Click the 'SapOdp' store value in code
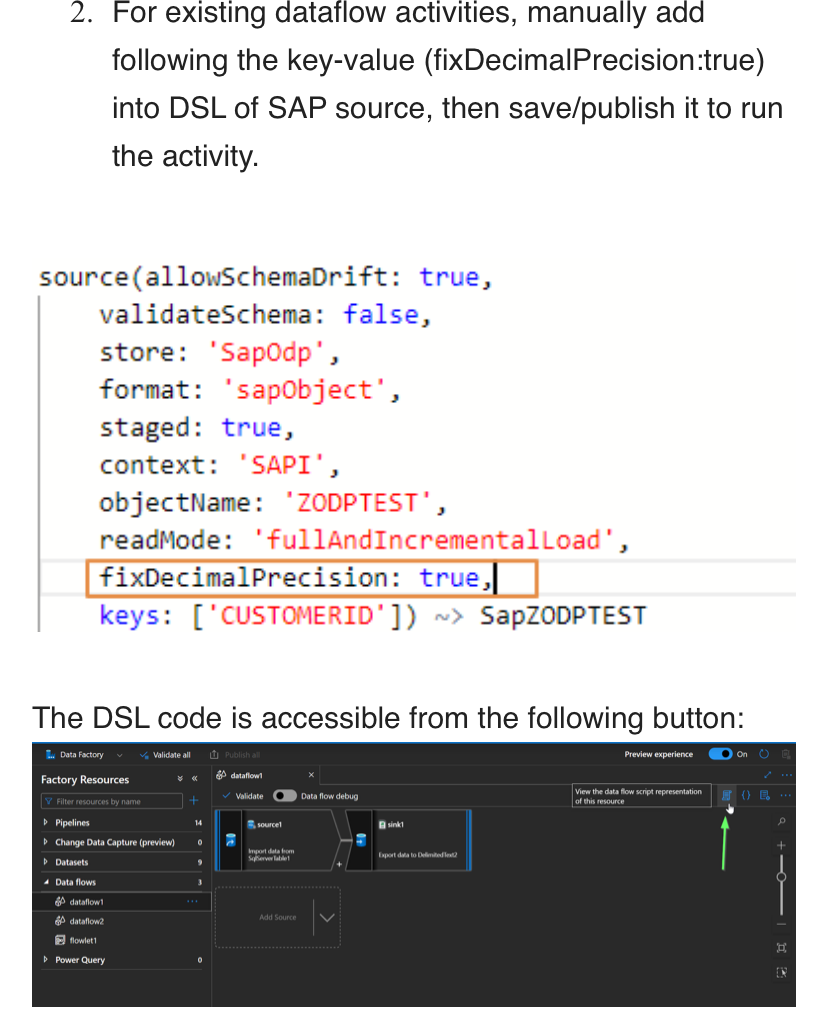Image resolution: width=828 pixels, height=1019 pixels. click(265, 352)
